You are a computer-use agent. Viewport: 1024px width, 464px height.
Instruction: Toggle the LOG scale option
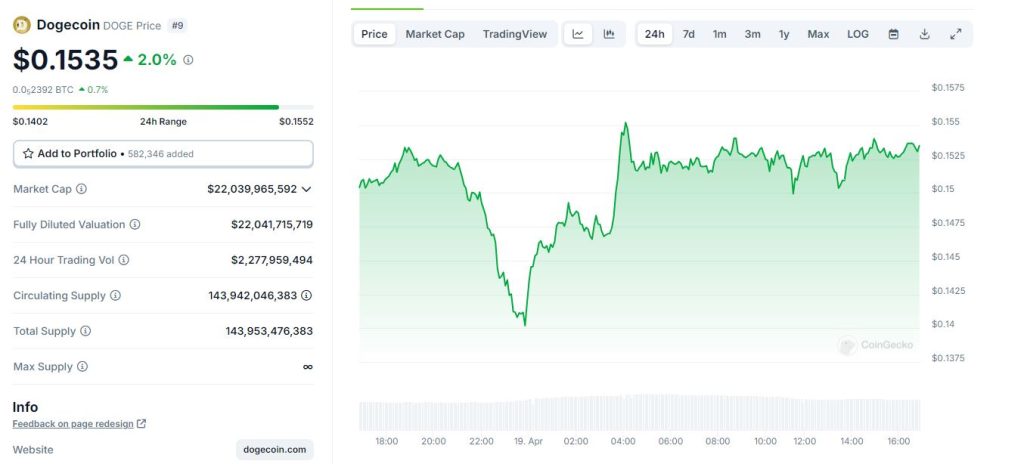click(x=858, y=34)
